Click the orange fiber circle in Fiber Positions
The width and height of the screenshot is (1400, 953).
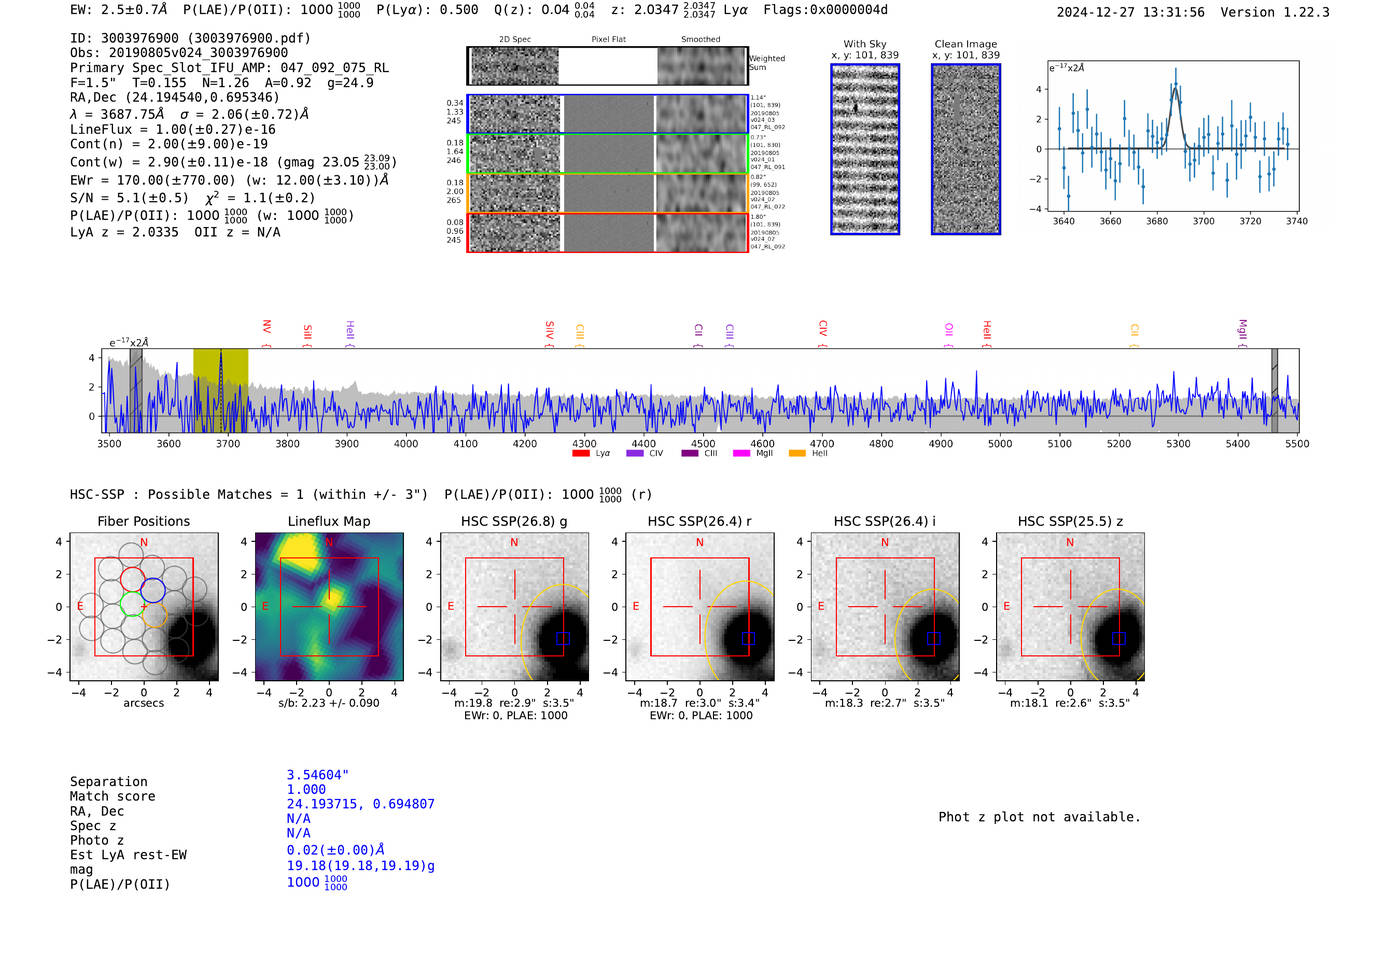[x=153, y=615]
